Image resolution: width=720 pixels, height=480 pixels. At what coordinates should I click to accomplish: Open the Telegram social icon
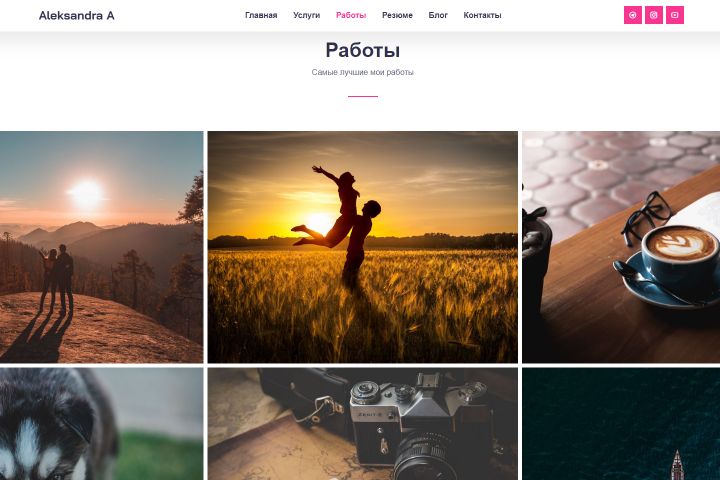(632, 15)
